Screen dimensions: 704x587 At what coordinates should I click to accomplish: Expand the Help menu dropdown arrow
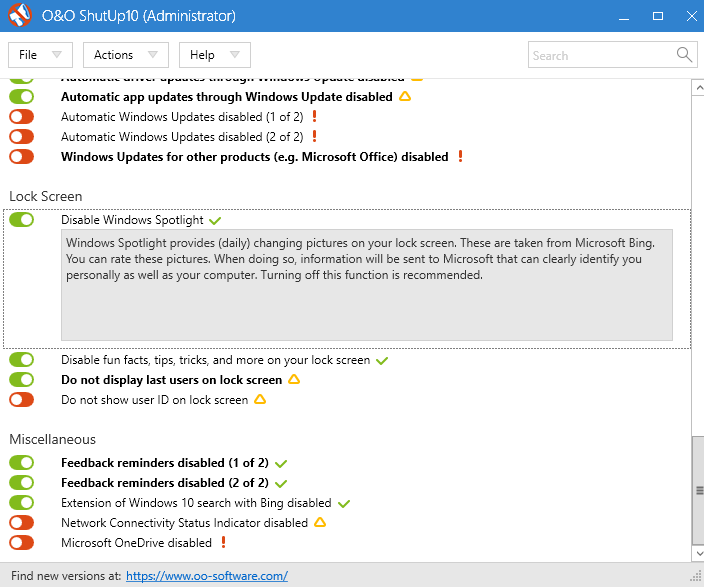tap(234, 54)
